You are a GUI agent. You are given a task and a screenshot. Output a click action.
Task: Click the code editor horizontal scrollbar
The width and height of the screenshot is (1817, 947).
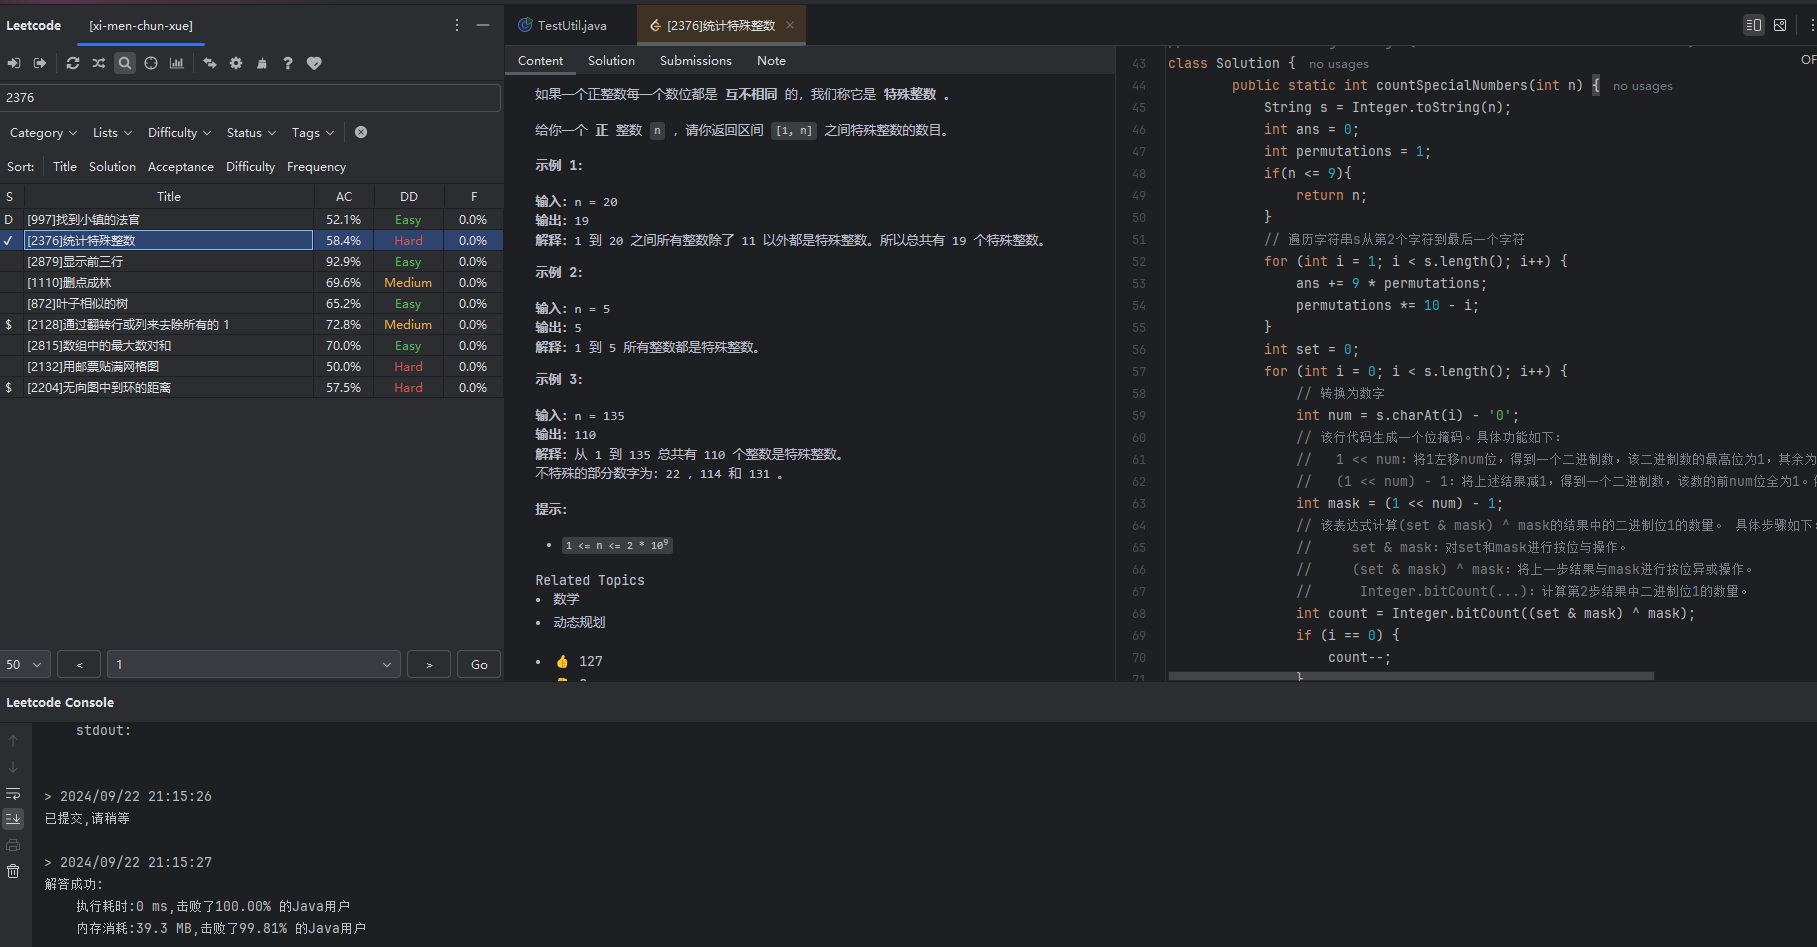pos(1410,676)
